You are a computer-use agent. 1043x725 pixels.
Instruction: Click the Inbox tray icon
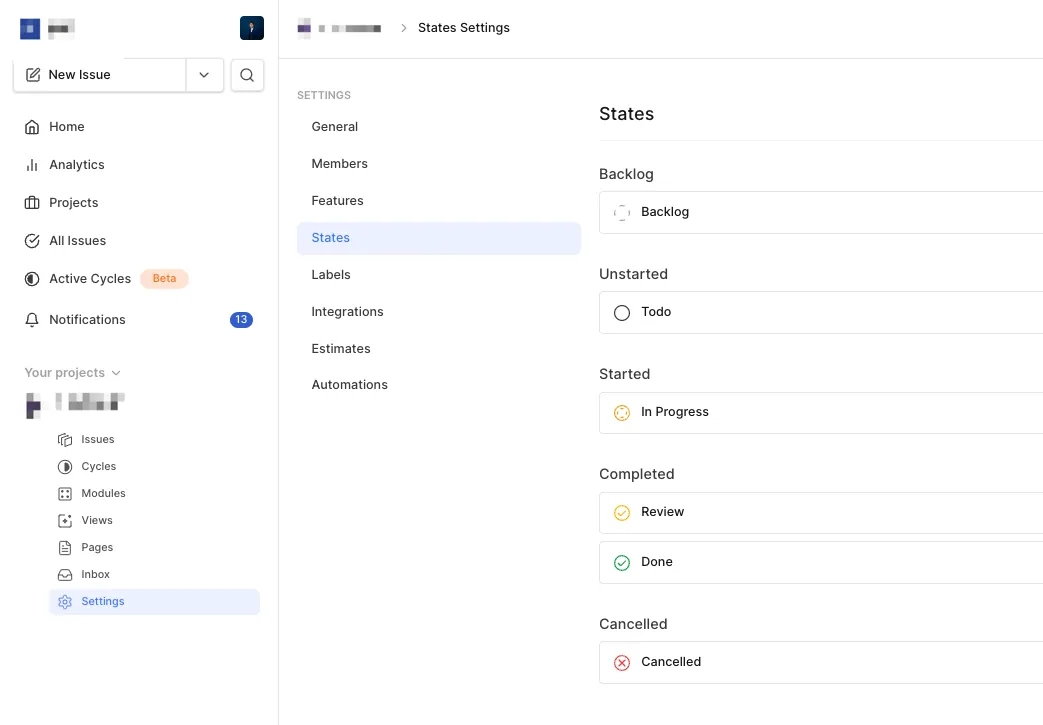pos(65,575)
